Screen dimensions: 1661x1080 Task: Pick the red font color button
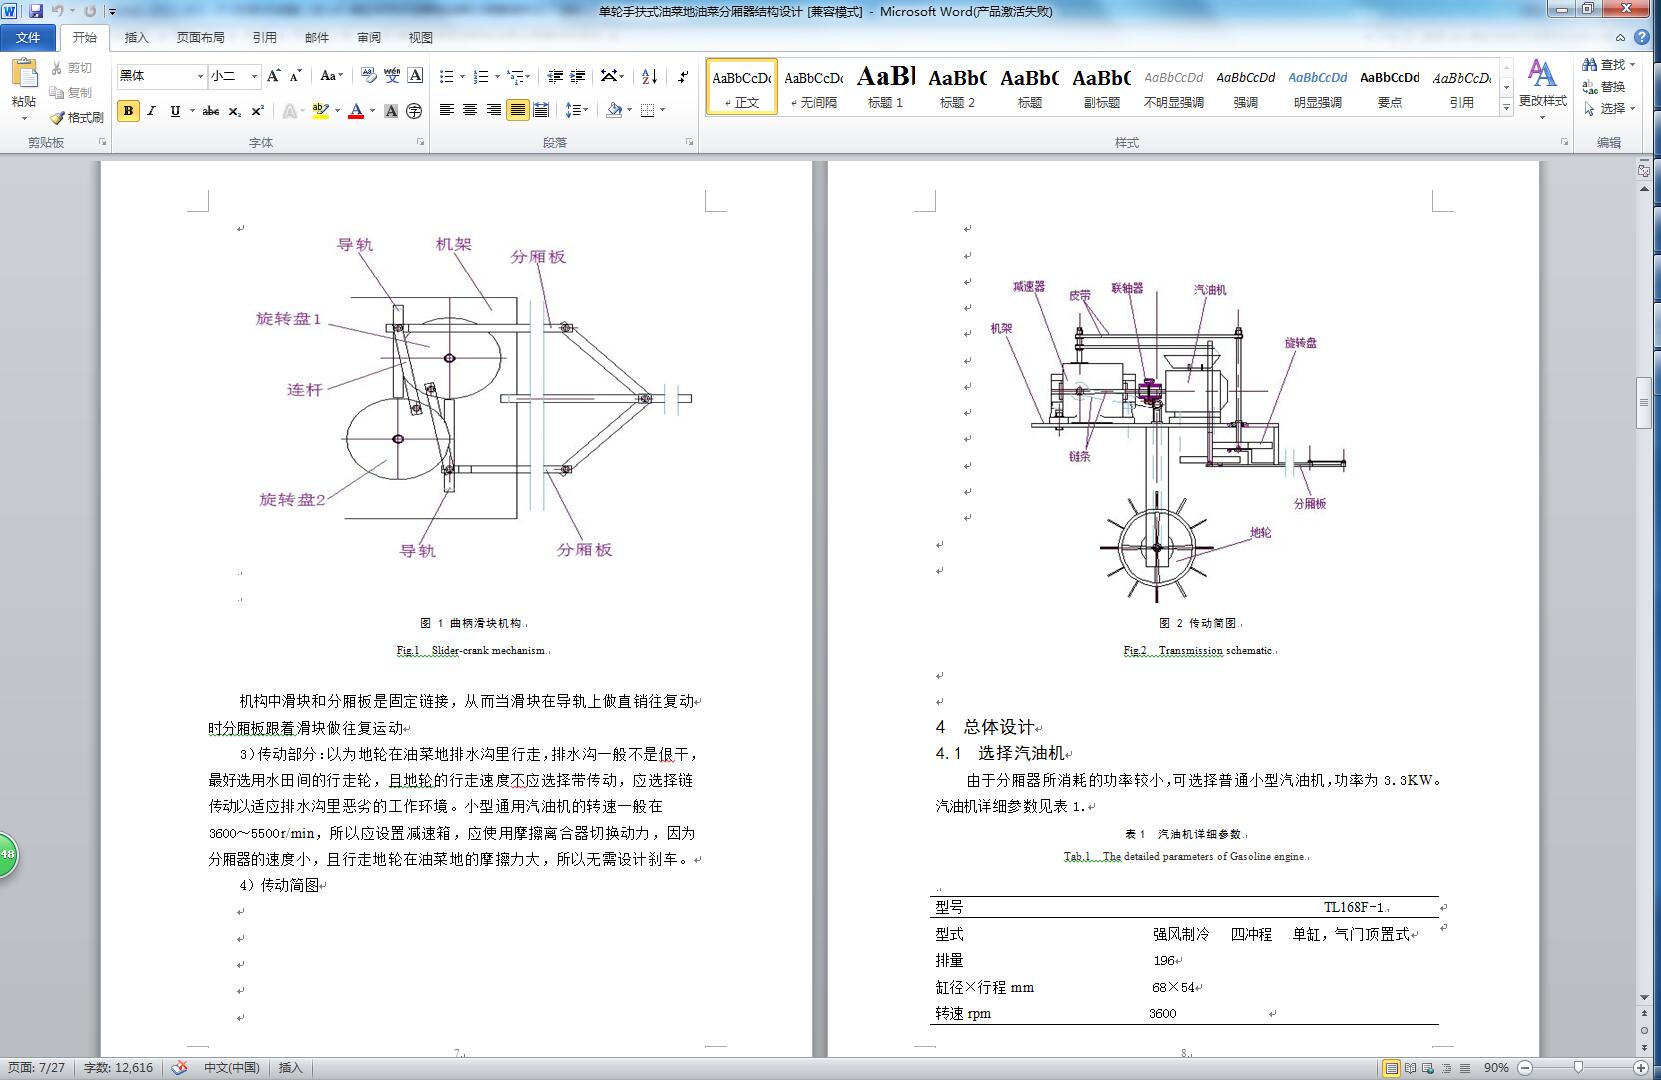tap(356, 111)
